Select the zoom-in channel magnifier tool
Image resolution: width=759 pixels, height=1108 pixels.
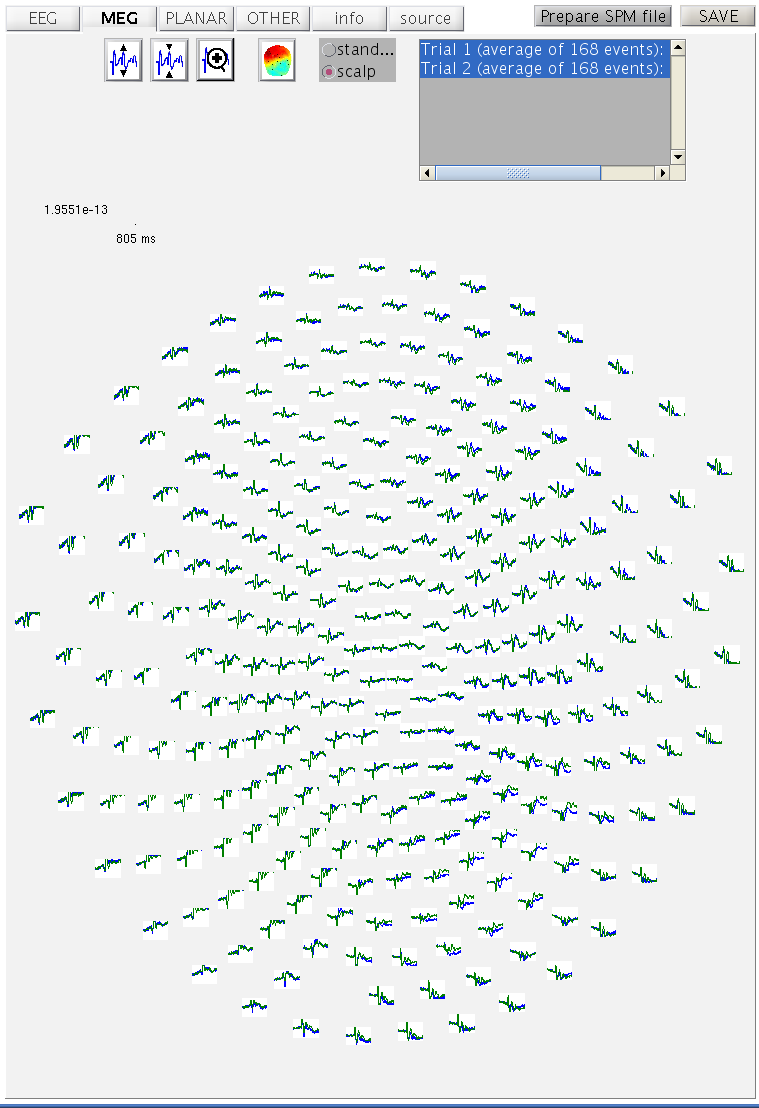(x=215, y=61)
